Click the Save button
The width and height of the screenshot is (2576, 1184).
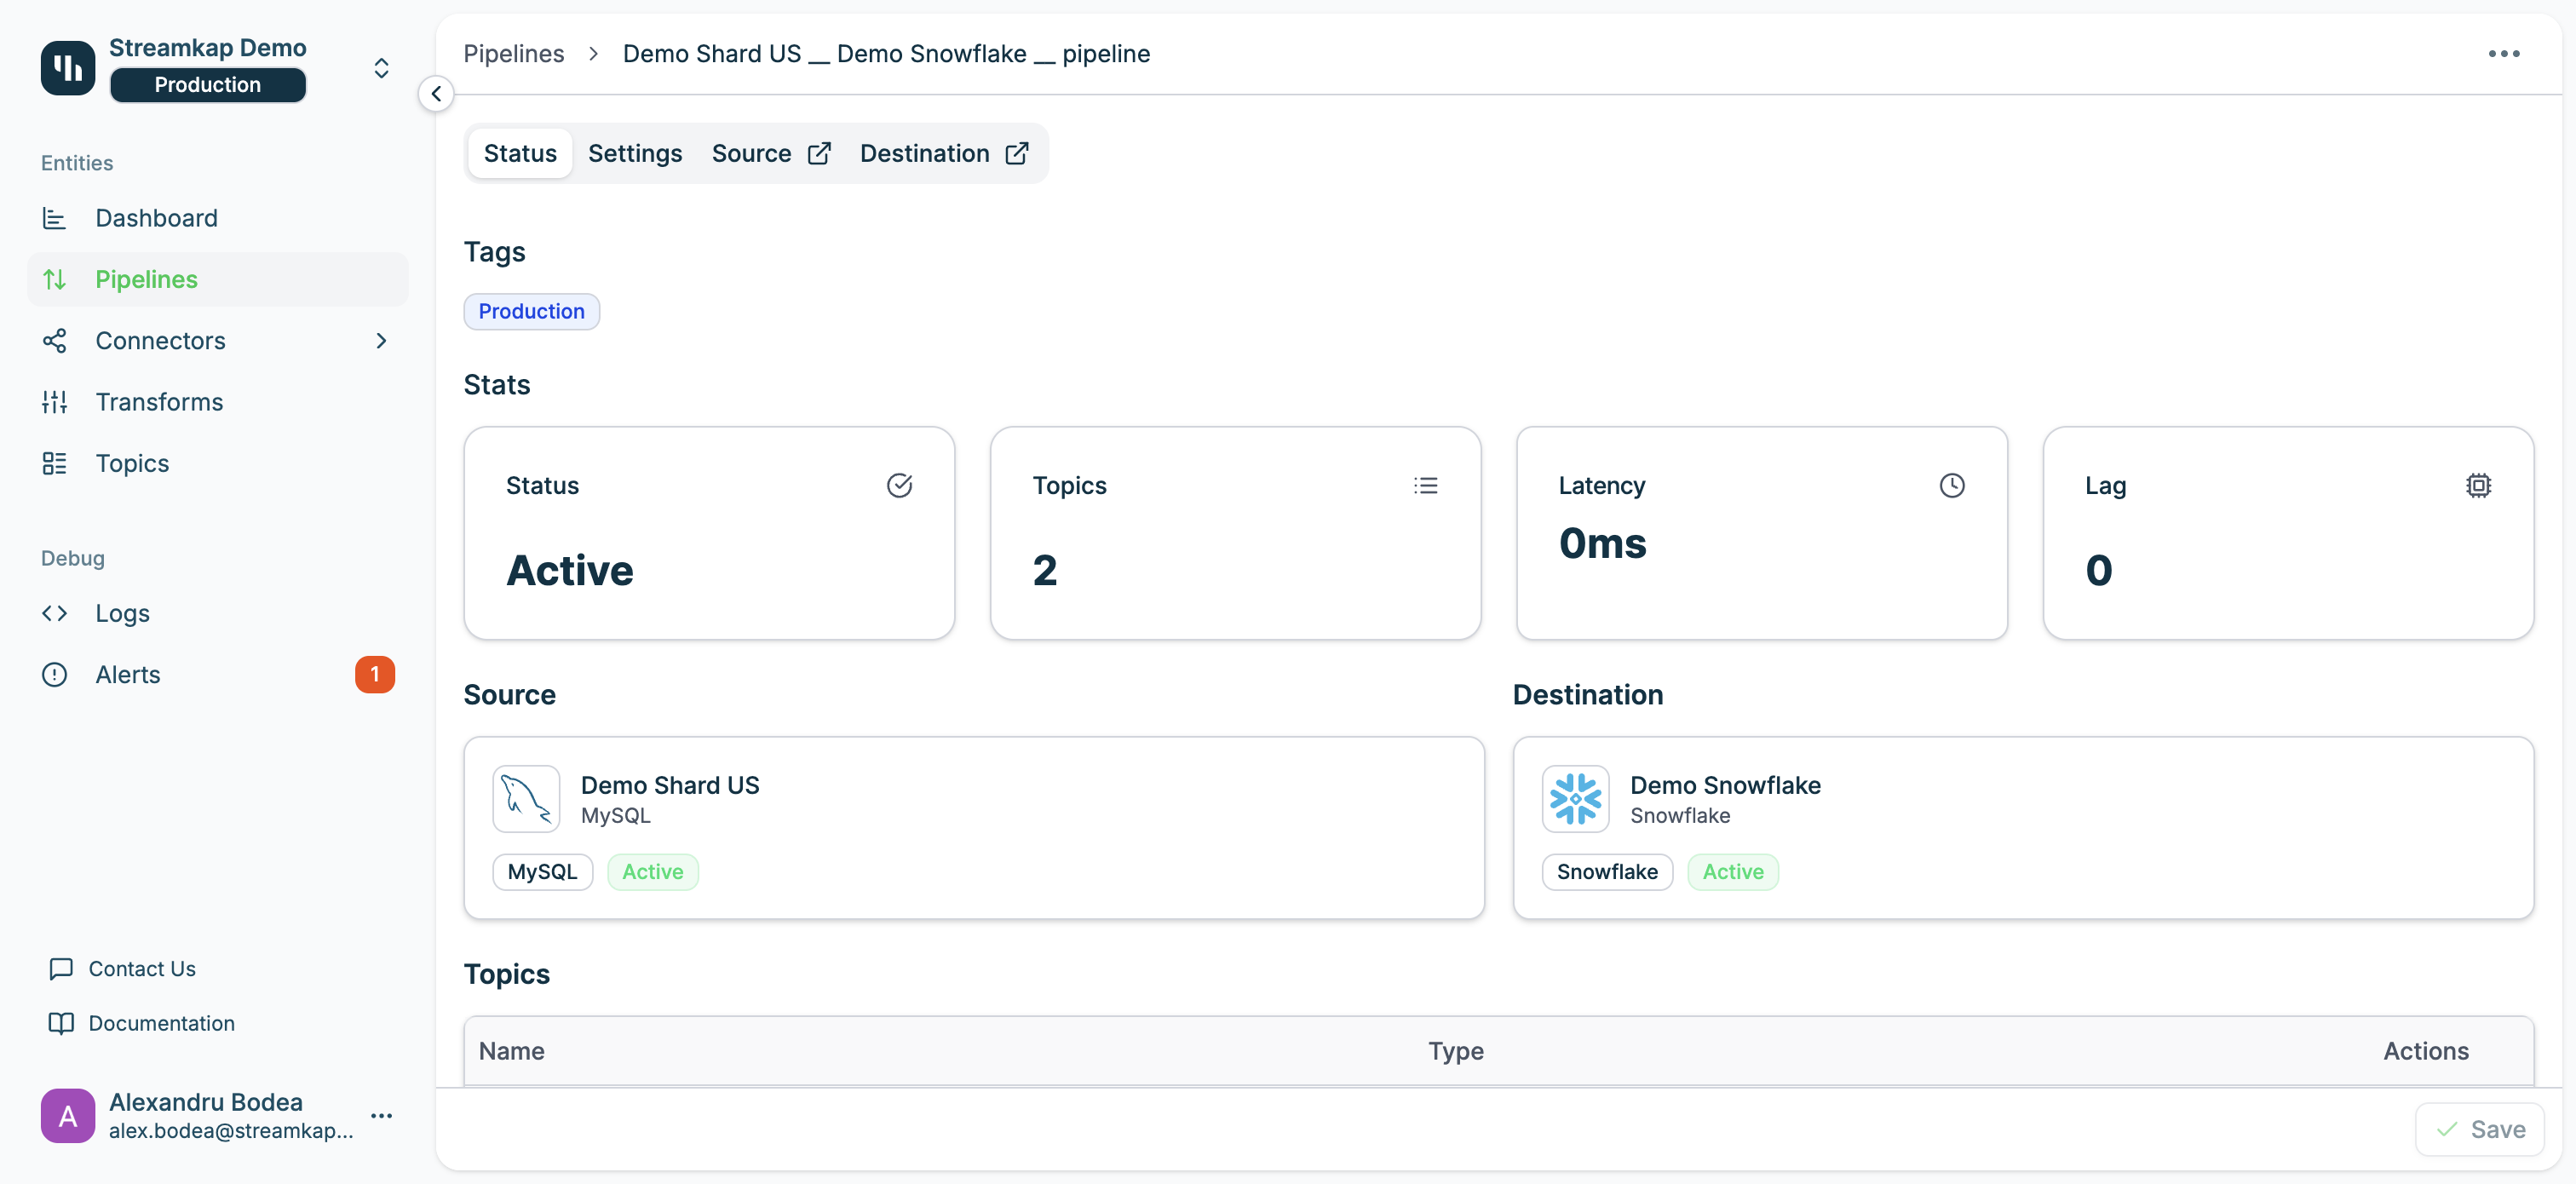point(2479,1129)
